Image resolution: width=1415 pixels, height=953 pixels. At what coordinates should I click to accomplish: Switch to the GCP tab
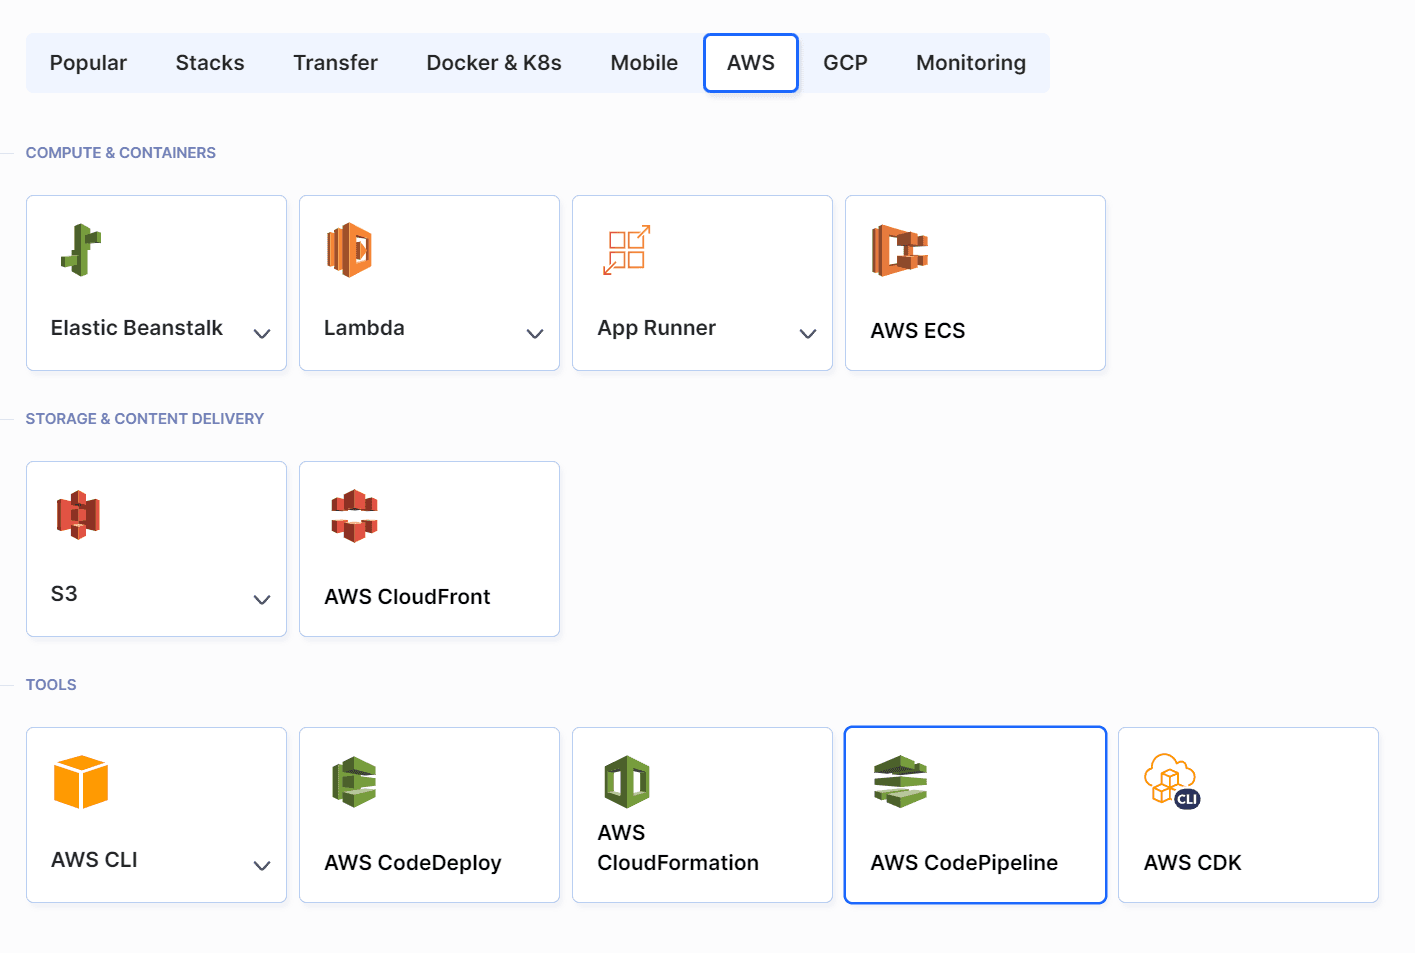coord(845,62)
